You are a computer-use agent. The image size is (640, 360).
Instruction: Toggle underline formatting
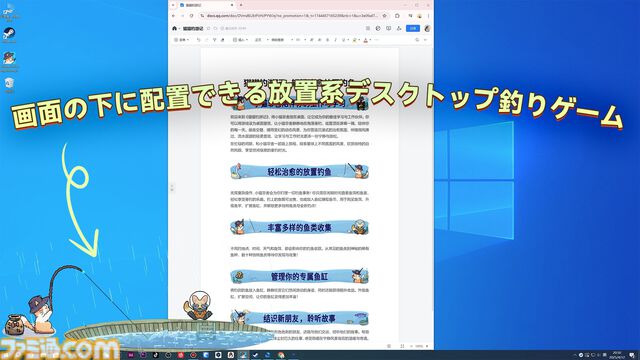pyautogui.click(x=344, y=40)
